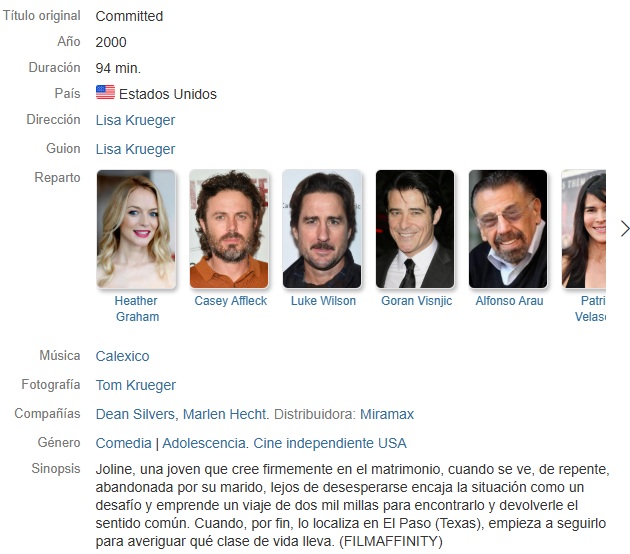
Task: Open Goran Visnjic's cast photo
Action: coord(415,229)
